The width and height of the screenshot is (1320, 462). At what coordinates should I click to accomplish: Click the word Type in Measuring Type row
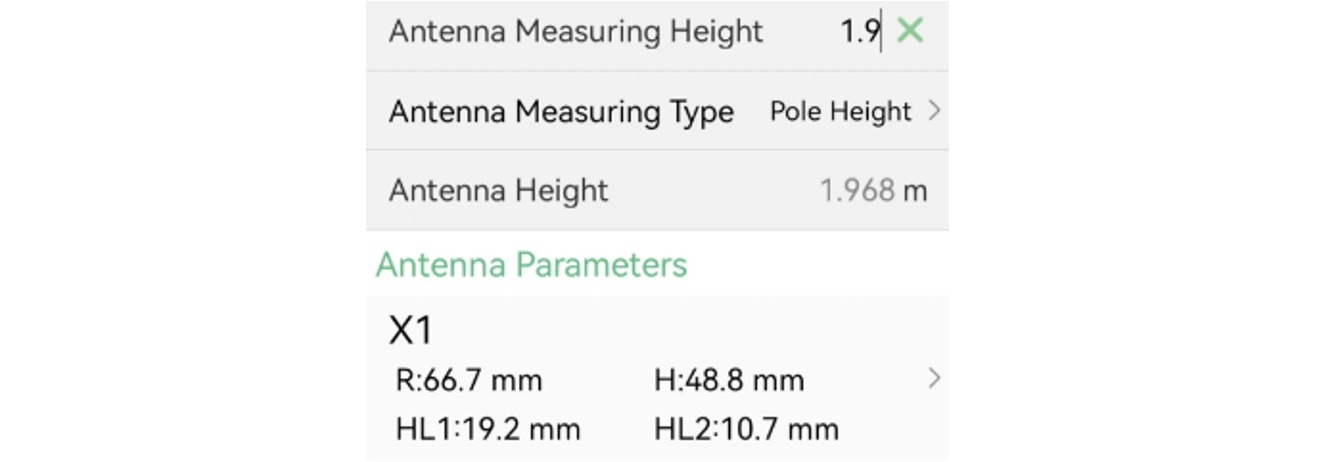click(697, 112)
